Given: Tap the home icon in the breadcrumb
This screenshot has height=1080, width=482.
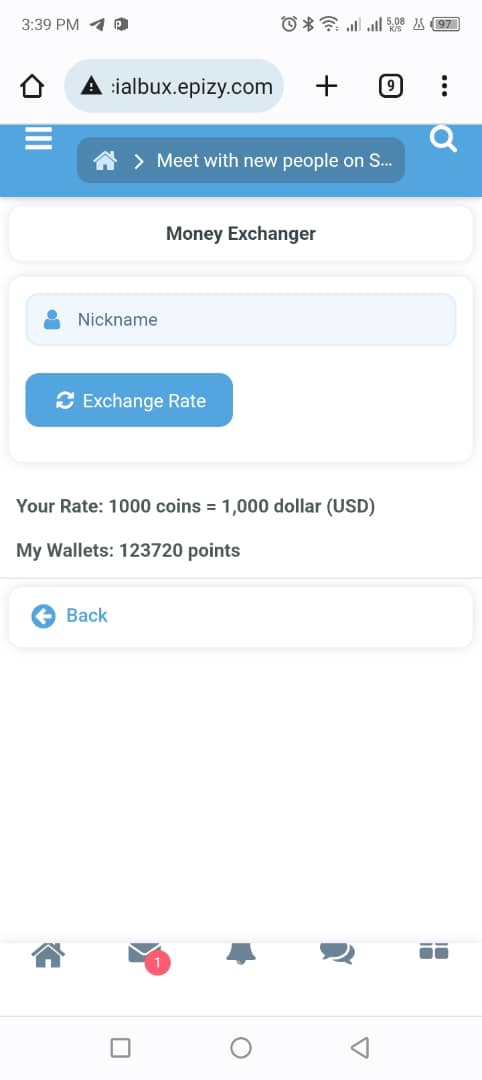Looking at the screenshot, I should 105,161.
